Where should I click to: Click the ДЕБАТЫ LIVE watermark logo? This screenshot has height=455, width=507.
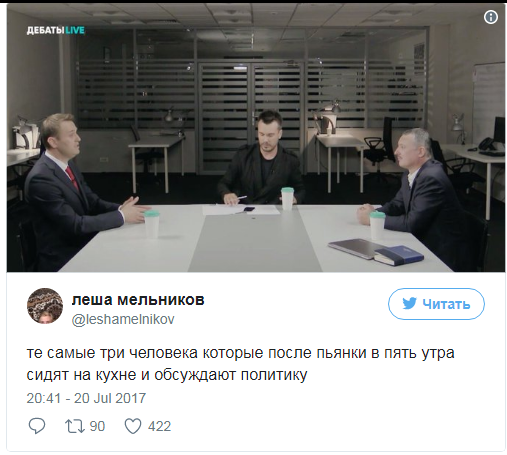click(x=56, y=30)
